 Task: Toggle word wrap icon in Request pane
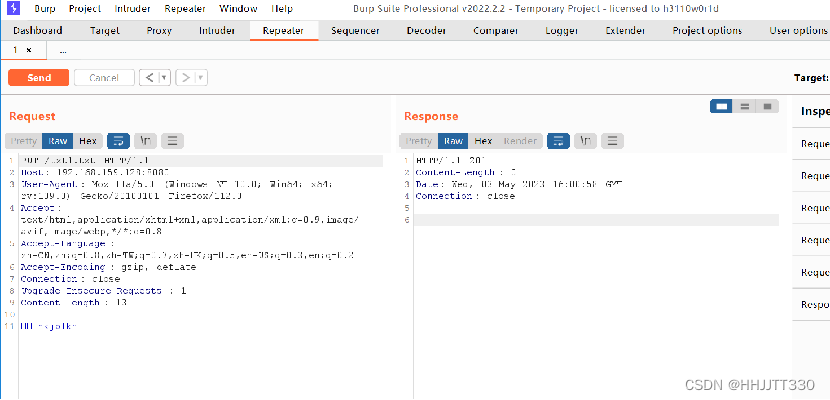point(119,141)
